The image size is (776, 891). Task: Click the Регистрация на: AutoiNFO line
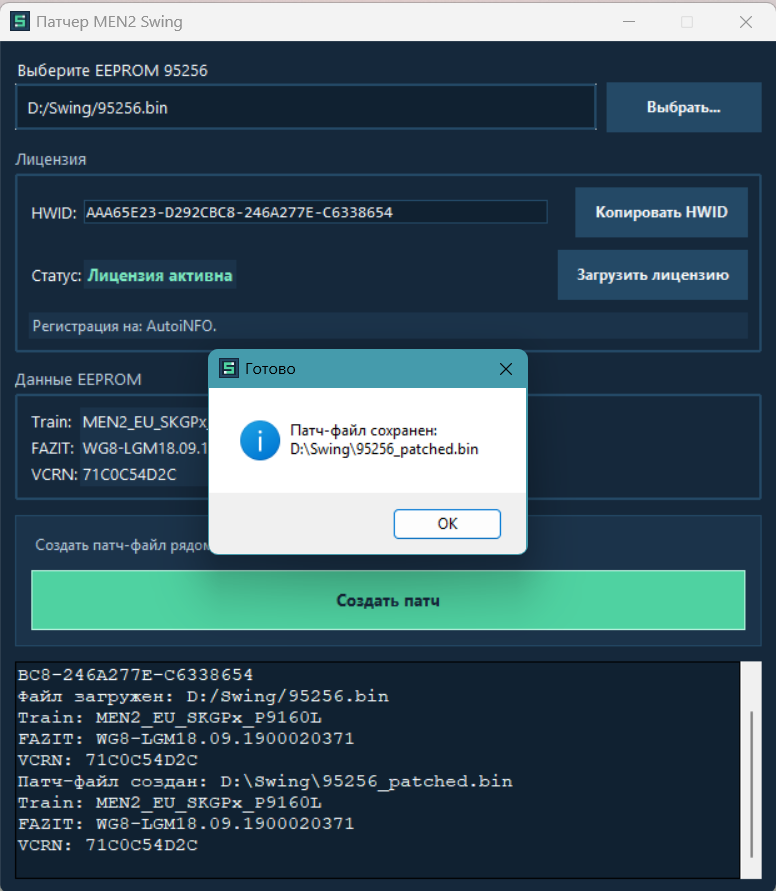pyautogui.click(x=125, y=326)
